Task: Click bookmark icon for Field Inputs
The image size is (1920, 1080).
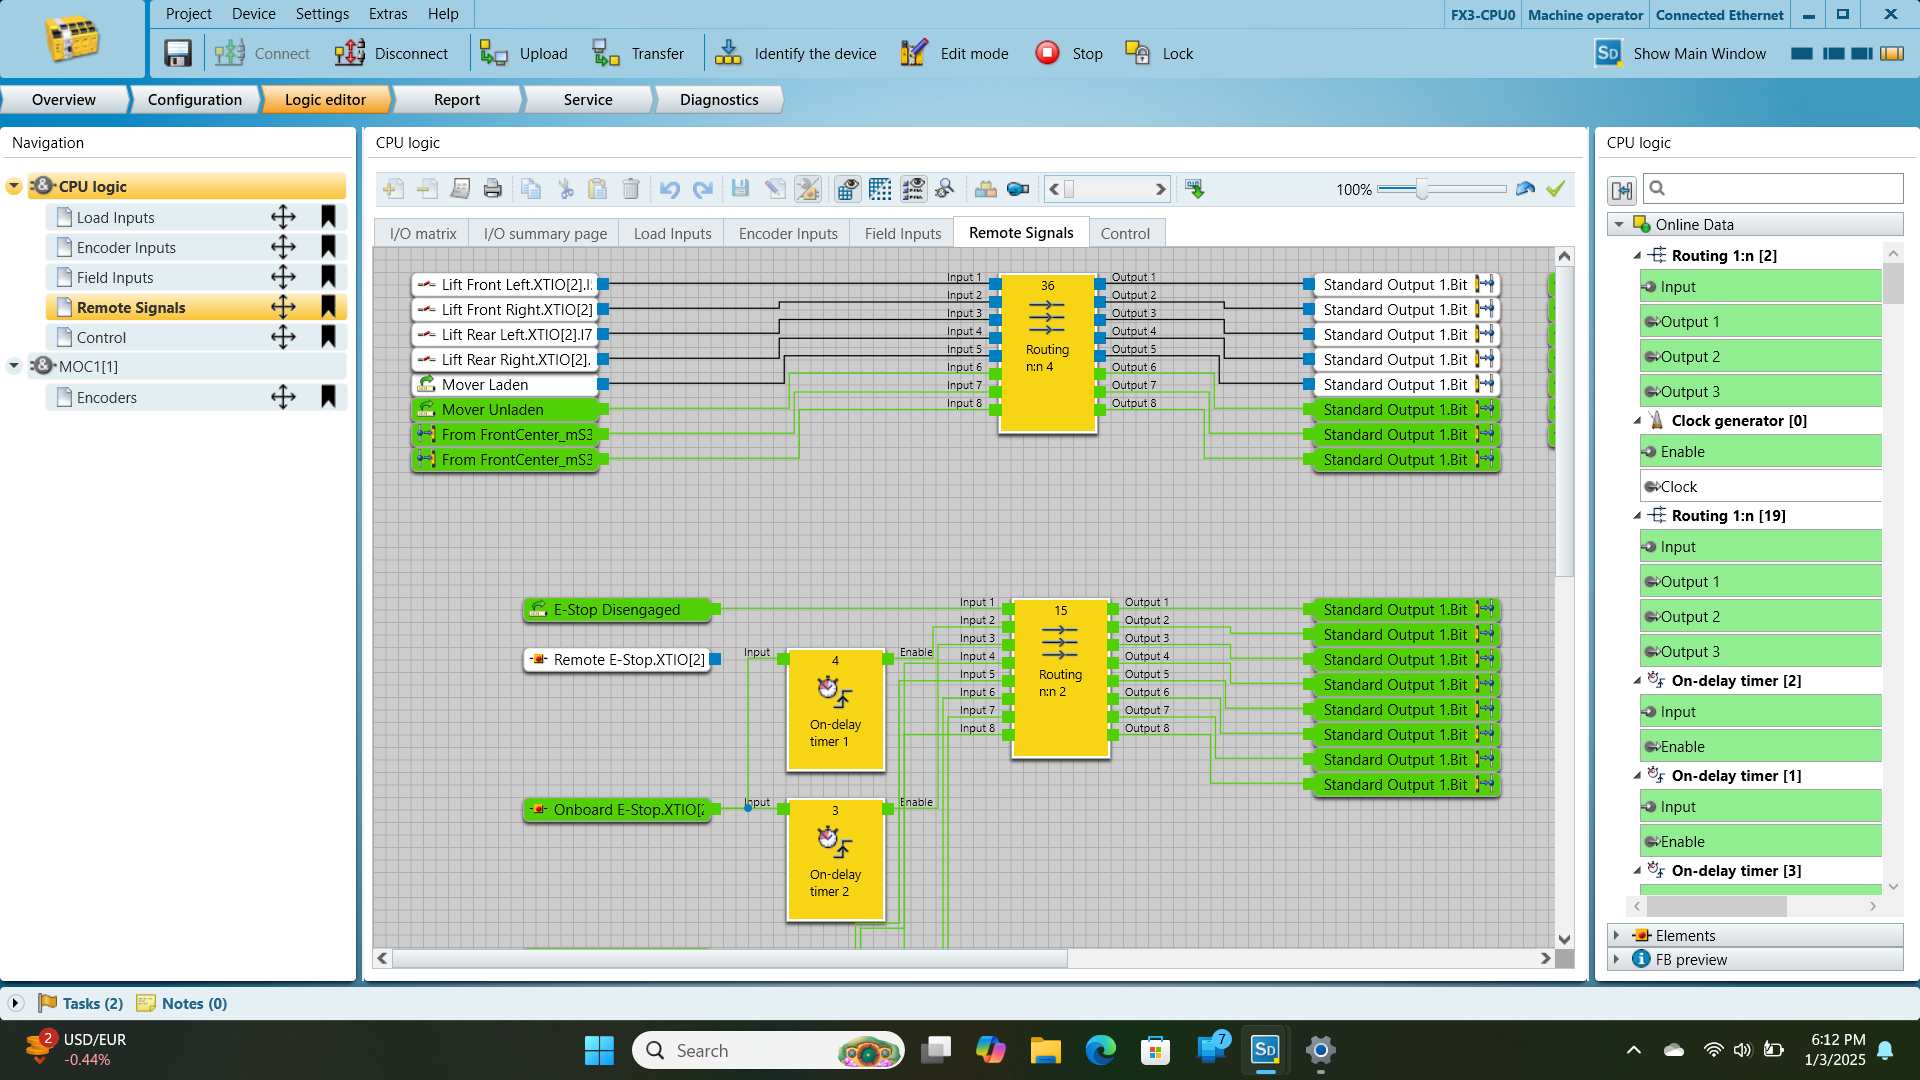Action: pos(328,277)
